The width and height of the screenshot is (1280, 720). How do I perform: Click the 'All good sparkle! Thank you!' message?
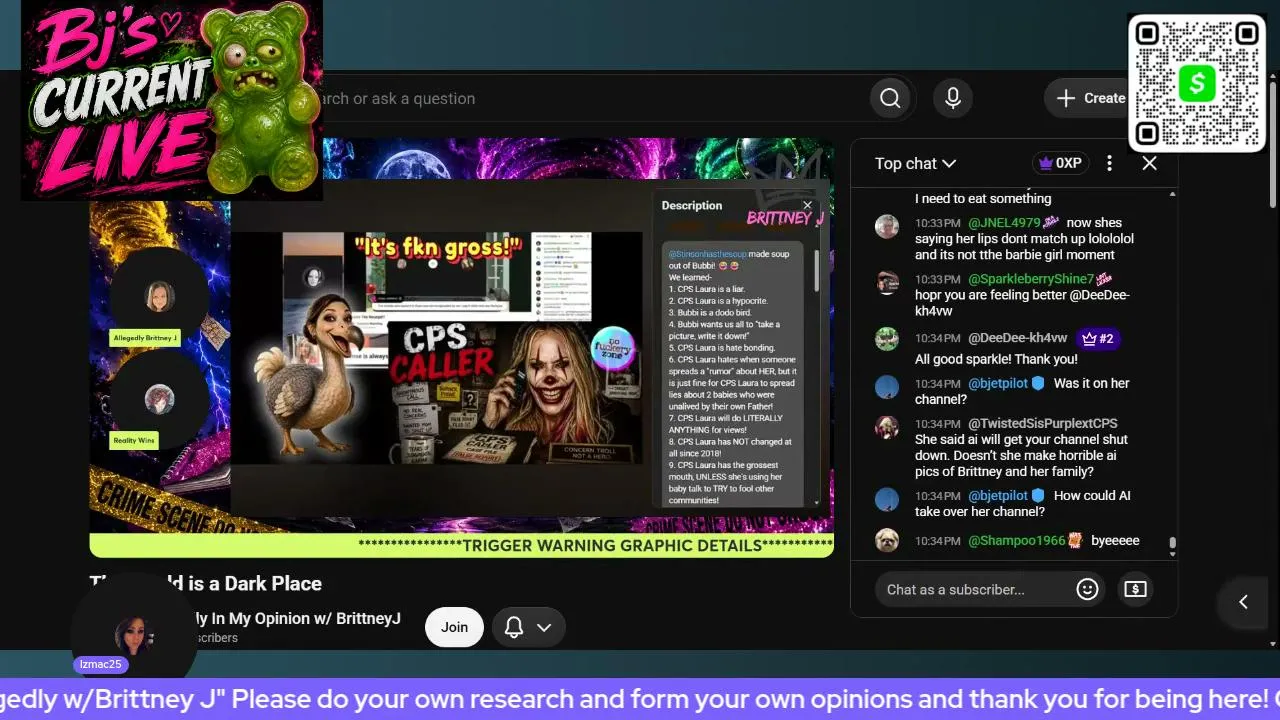point(996,359)
